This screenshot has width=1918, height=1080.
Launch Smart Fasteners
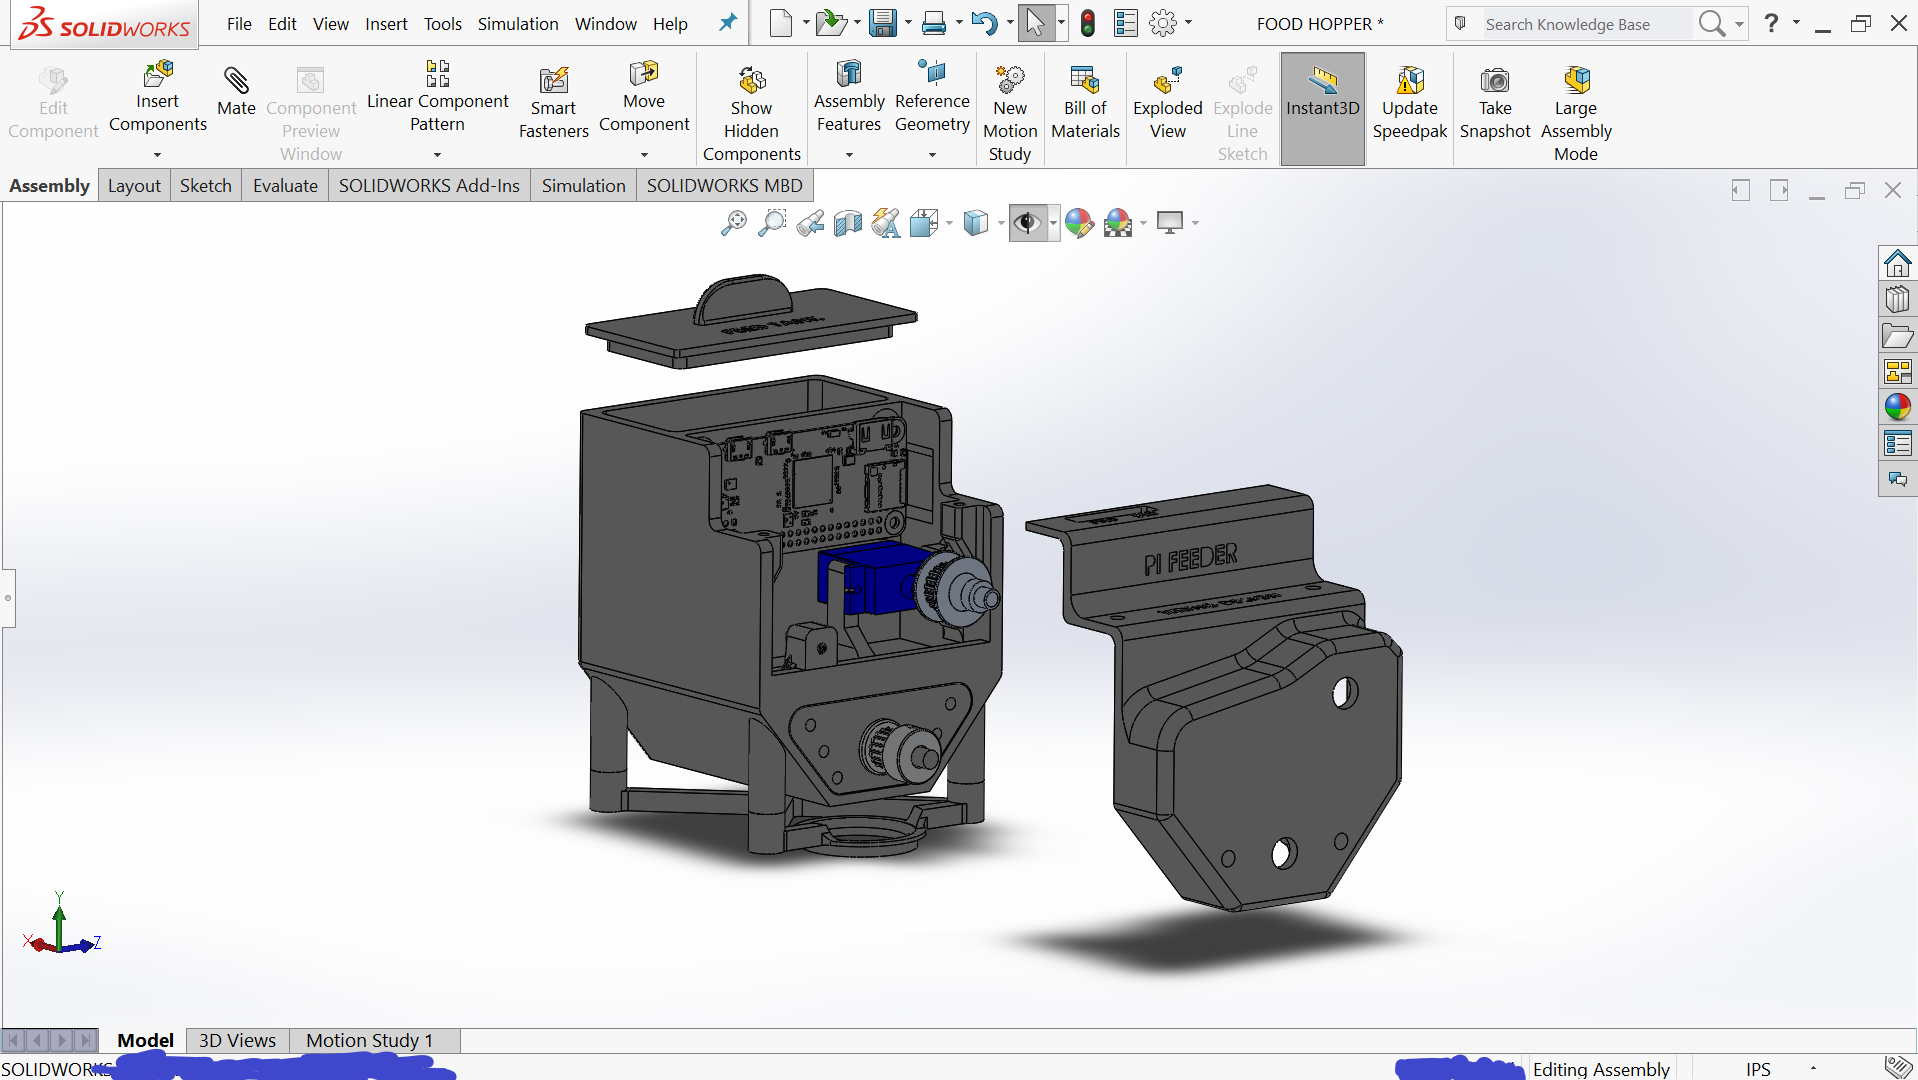pyautogui.click(x=553, y=103)
